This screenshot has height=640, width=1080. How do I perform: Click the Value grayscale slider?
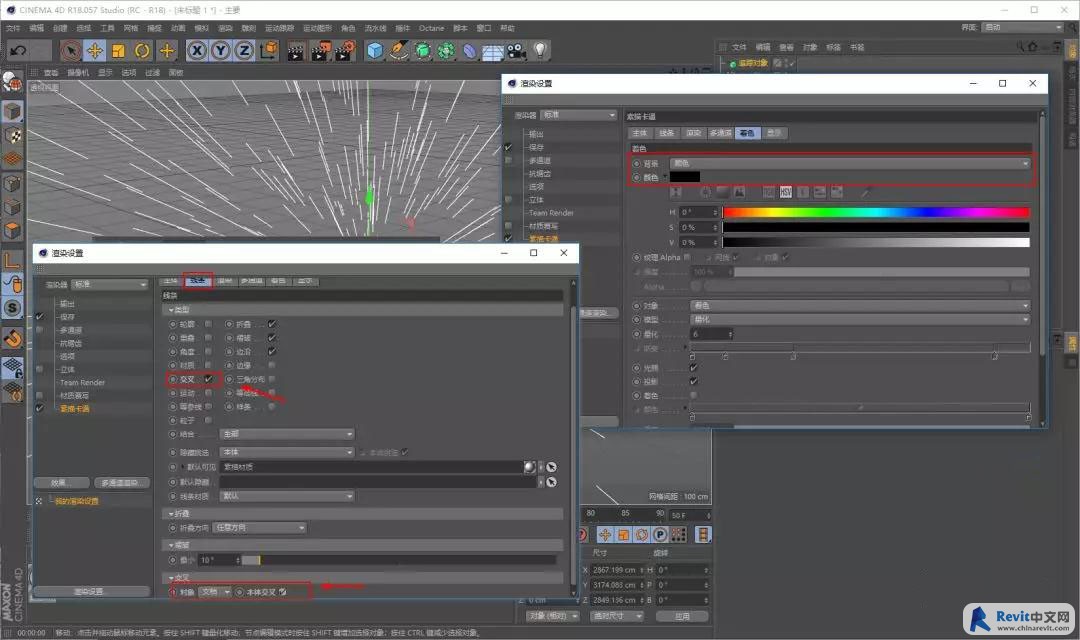click(876, 242)
